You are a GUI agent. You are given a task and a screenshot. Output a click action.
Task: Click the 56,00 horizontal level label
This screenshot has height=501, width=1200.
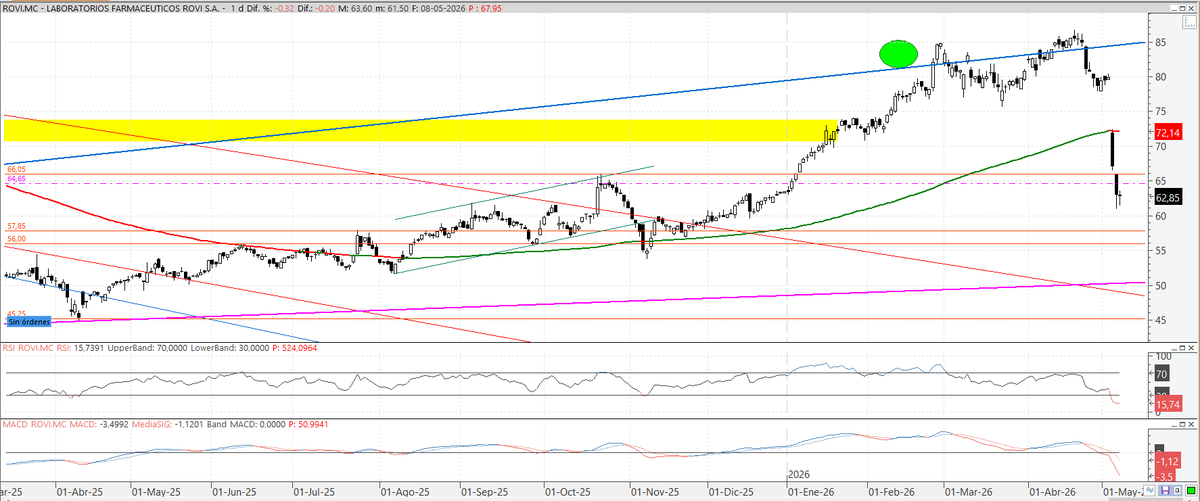tap(15, 239)
